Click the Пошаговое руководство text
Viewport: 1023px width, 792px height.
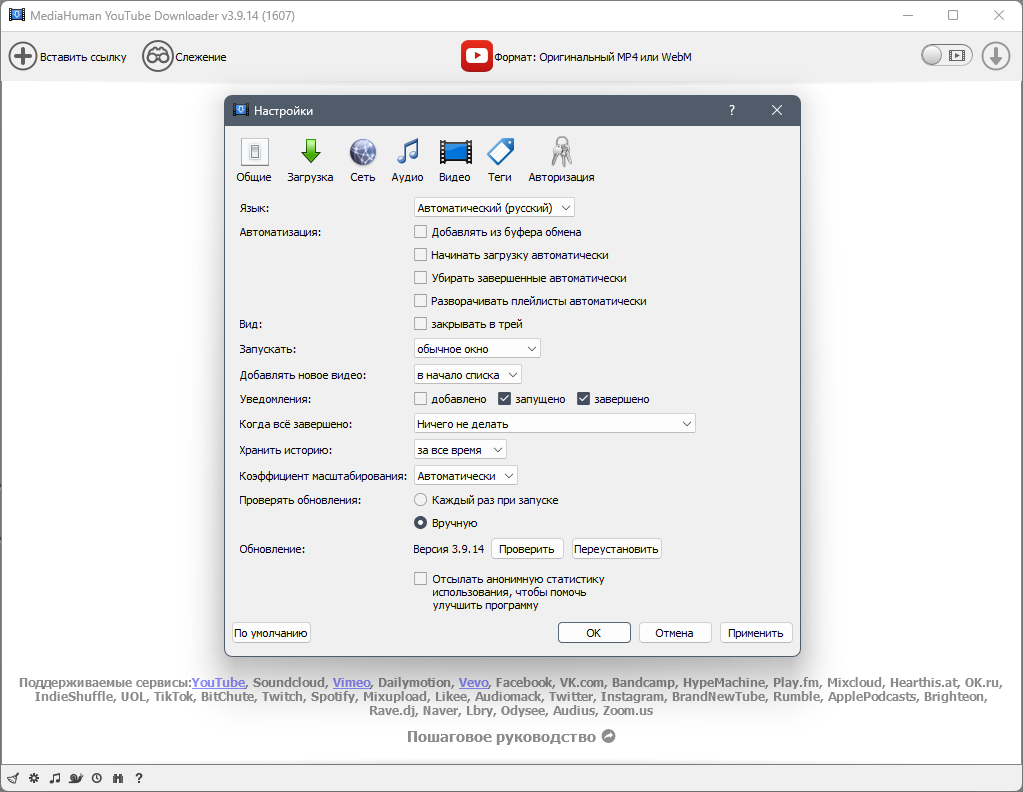(501, 737)
